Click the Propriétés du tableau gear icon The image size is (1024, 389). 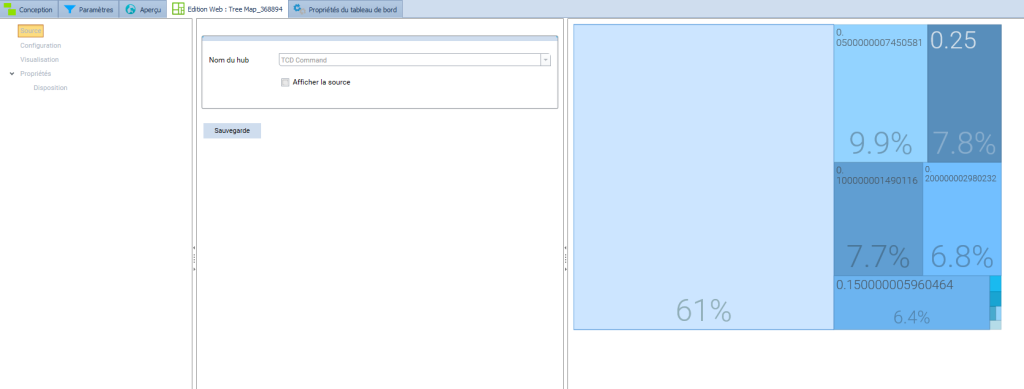pyautogui.click(x=299, y=9)
